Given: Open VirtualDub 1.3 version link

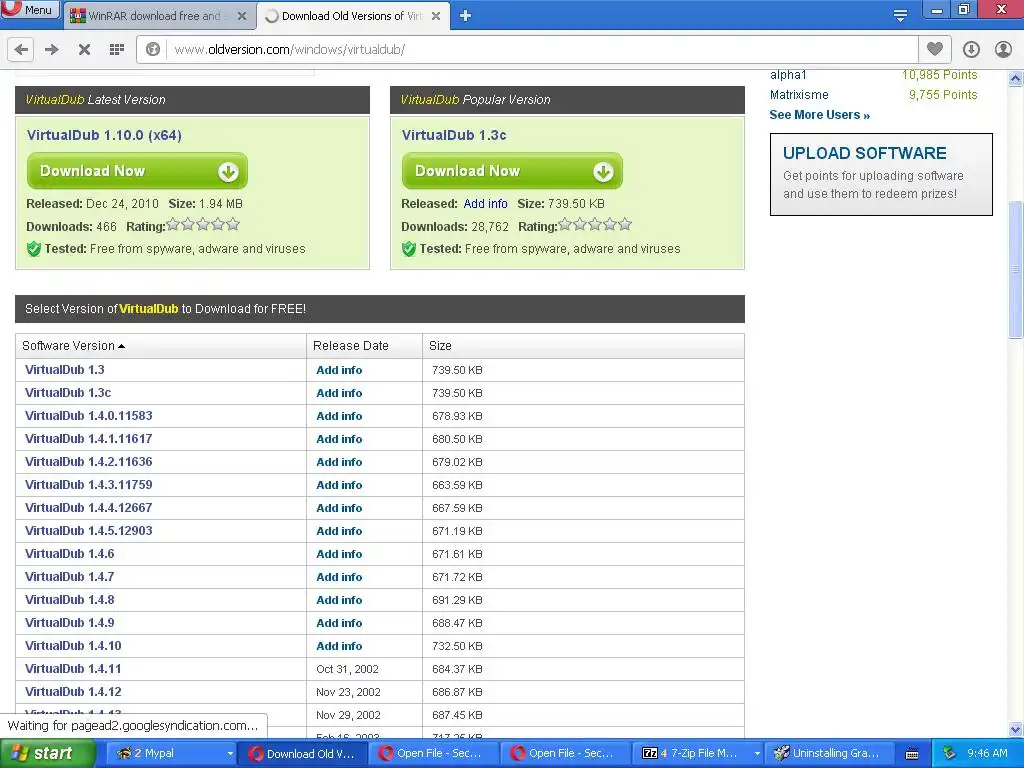Looking at the screenshot, I should point(65,370).
